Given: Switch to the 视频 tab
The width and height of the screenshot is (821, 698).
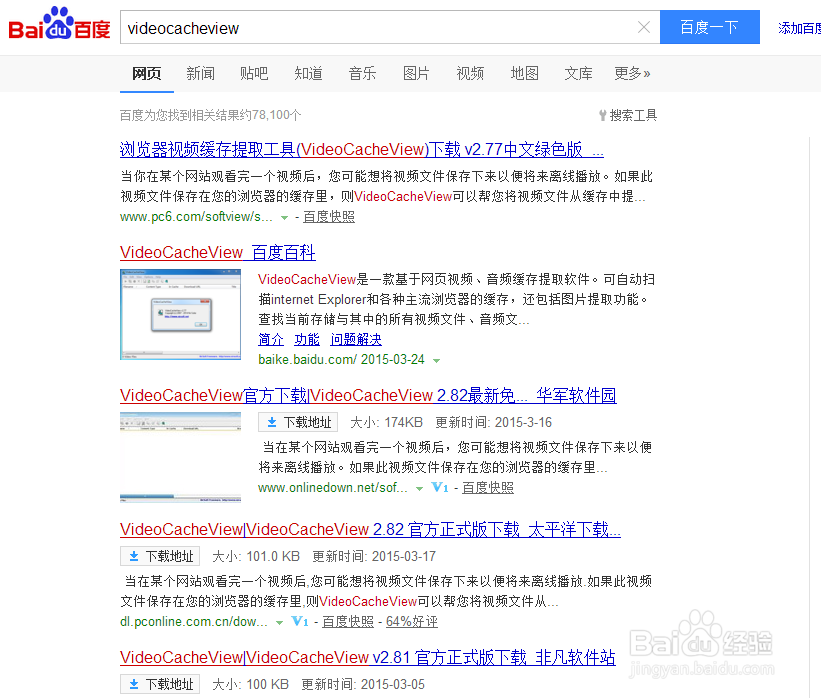Looking at the screenshot, I should [470, 73].
